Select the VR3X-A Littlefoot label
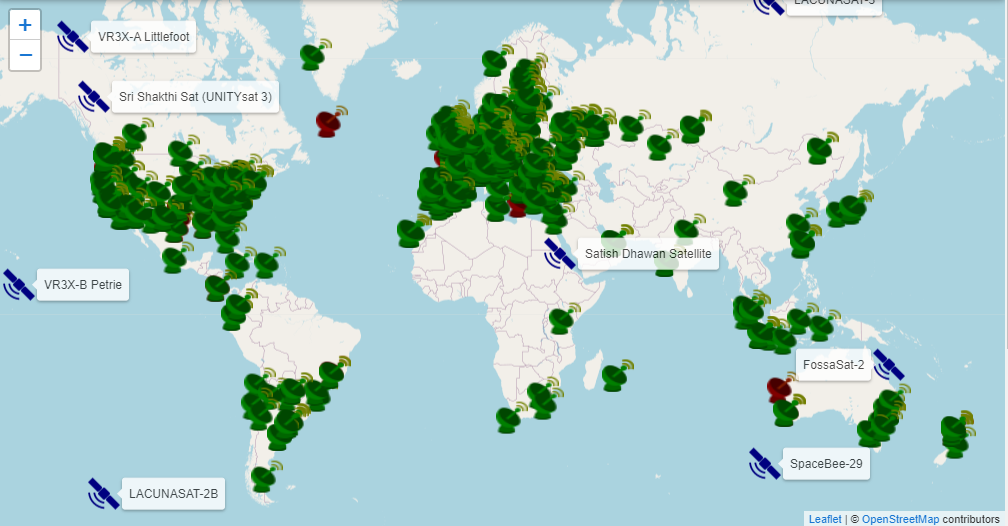The width and height of the screenshot is (1008, 526). click(143, 37)
